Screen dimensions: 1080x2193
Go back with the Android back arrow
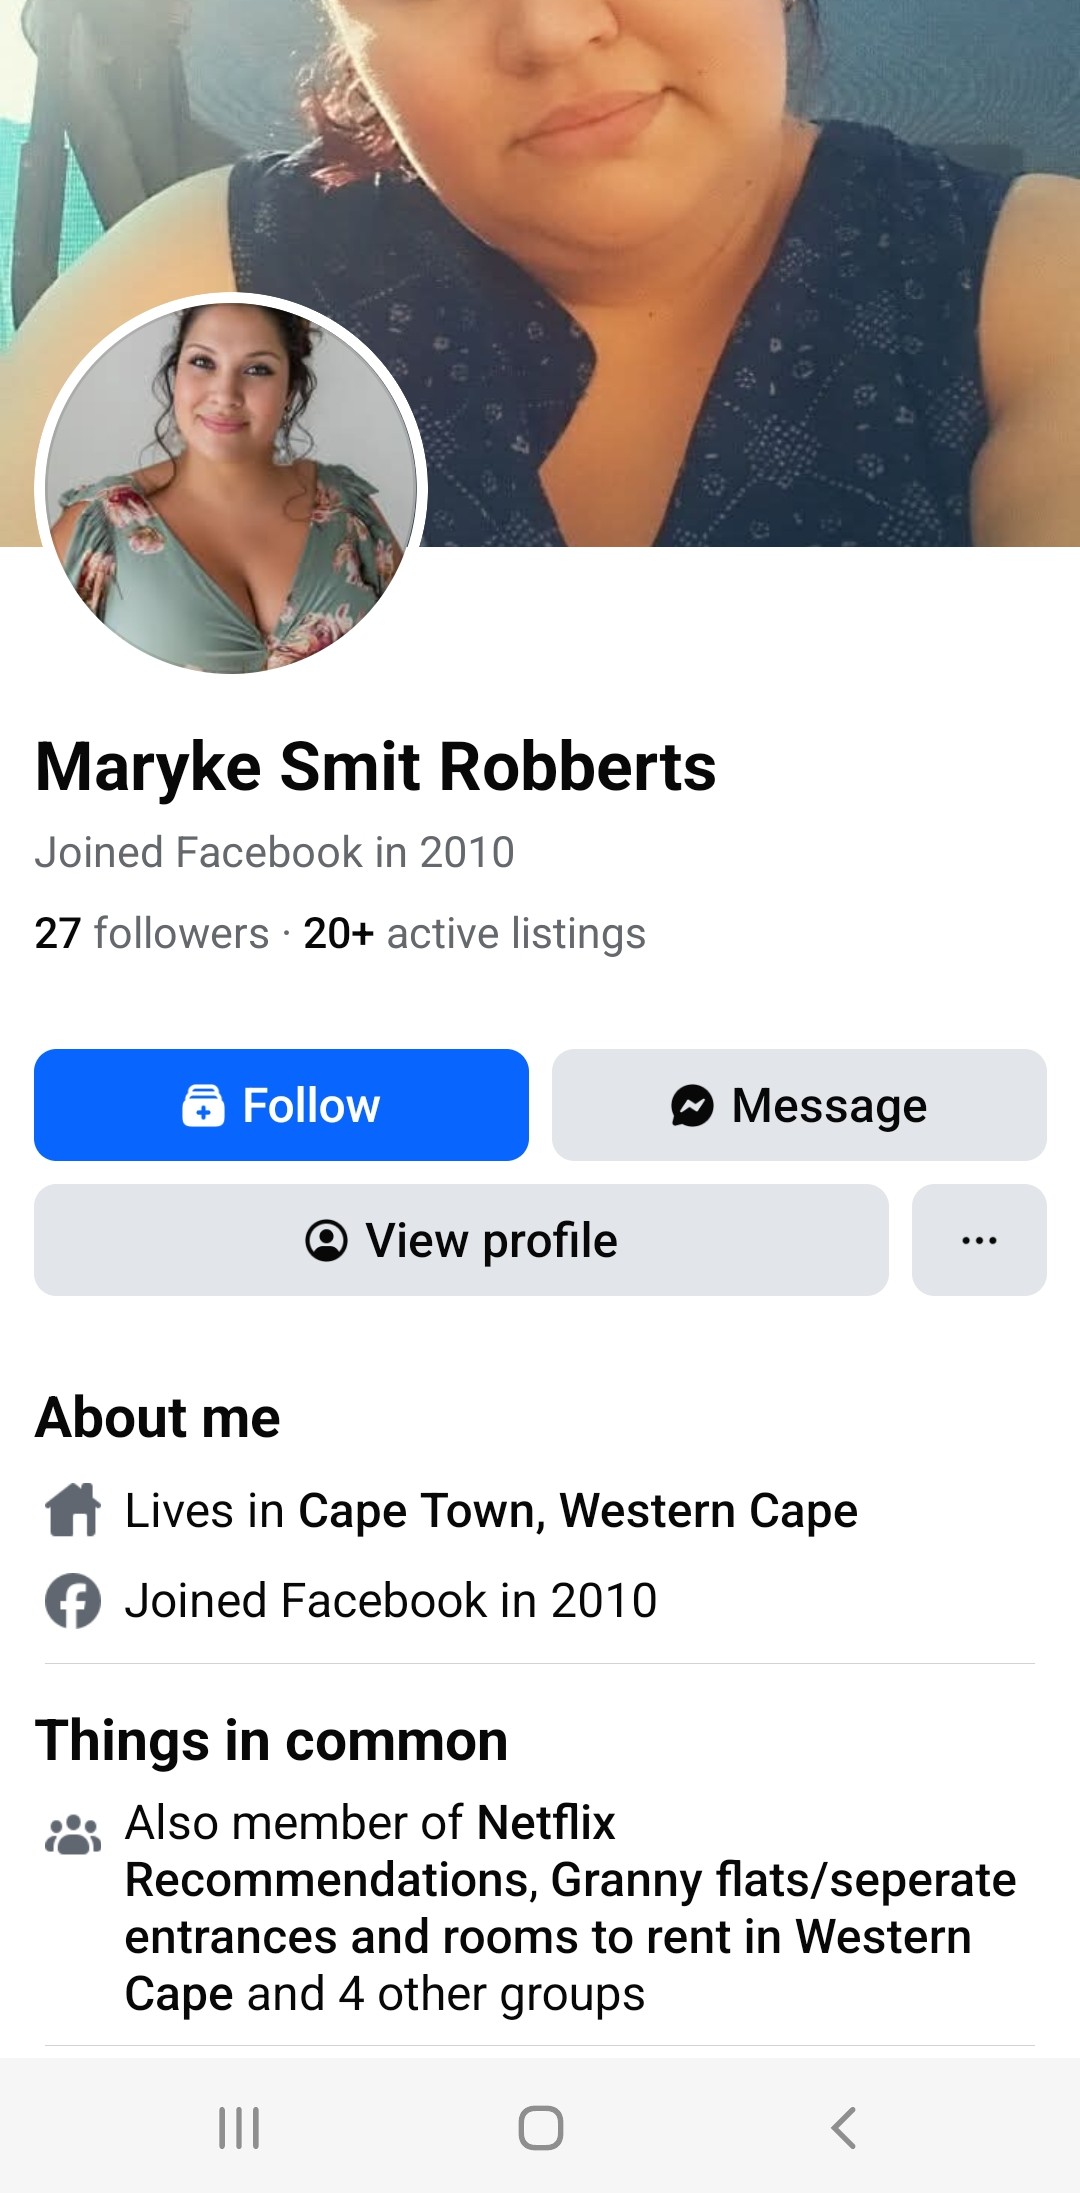point(843,2127)
